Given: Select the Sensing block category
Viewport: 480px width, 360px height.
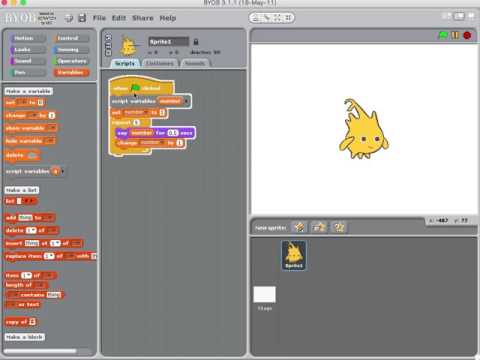Looking at the screenshot, I should tap(71, 50).
